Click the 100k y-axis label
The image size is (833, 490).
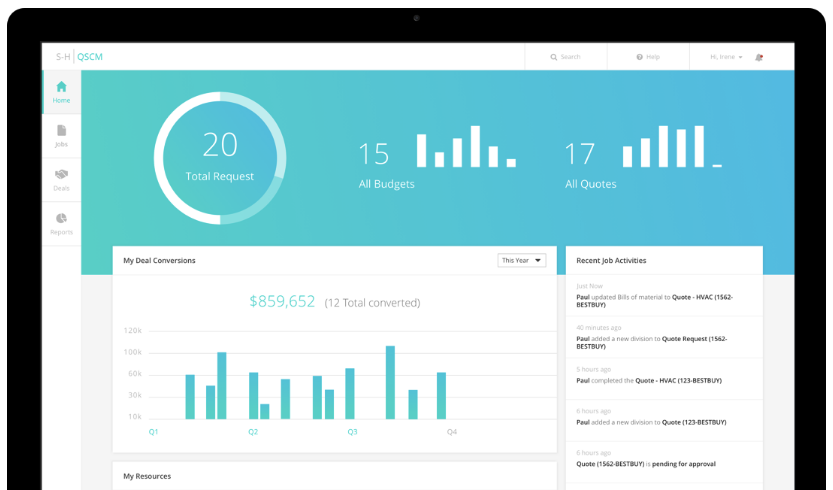pyautogui.click(x=132, y=352)
